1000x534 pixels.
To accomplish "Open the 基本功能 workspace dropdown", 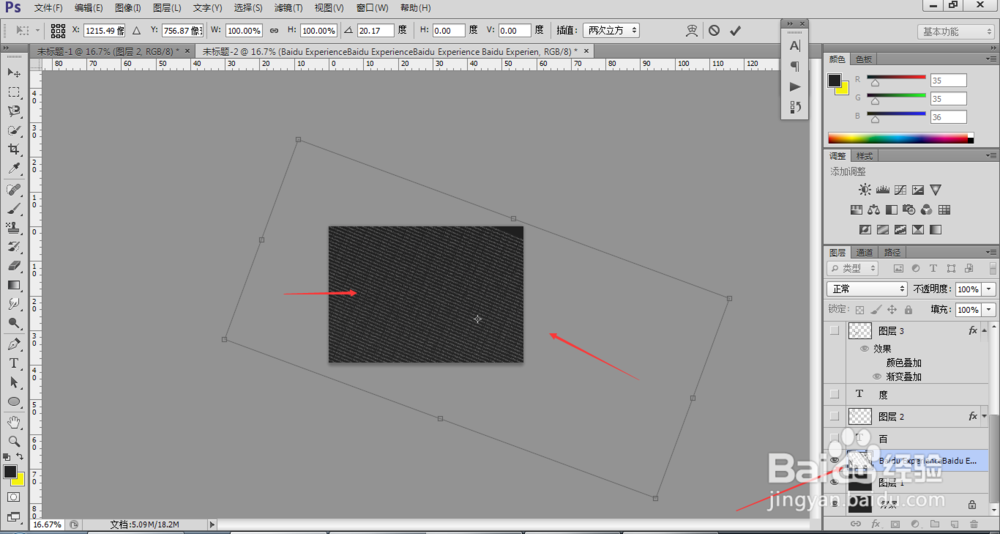I will pyautogui.click(x=955, y=31).
